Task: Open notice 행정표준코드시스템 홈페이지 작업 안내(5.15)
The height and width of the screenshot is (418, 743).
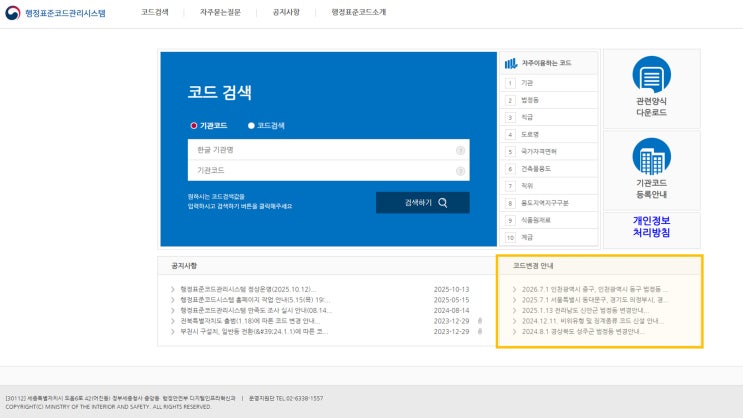Action: (x=255, y=300)
